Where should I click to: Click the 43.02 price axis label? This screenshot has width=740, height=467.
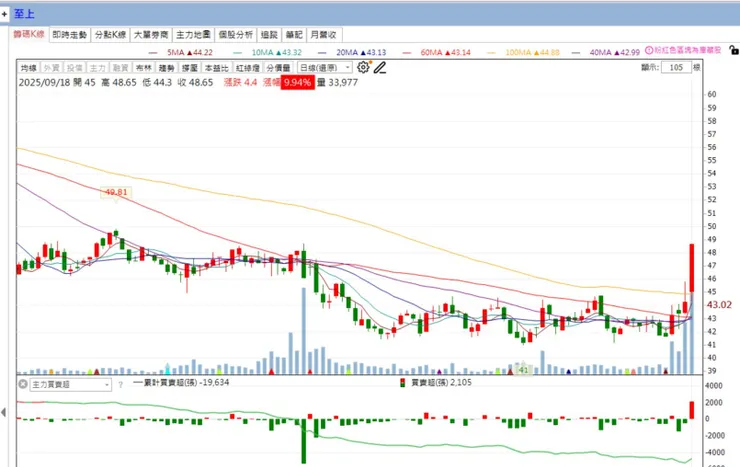pyautogui.click(x=719, y=305)
